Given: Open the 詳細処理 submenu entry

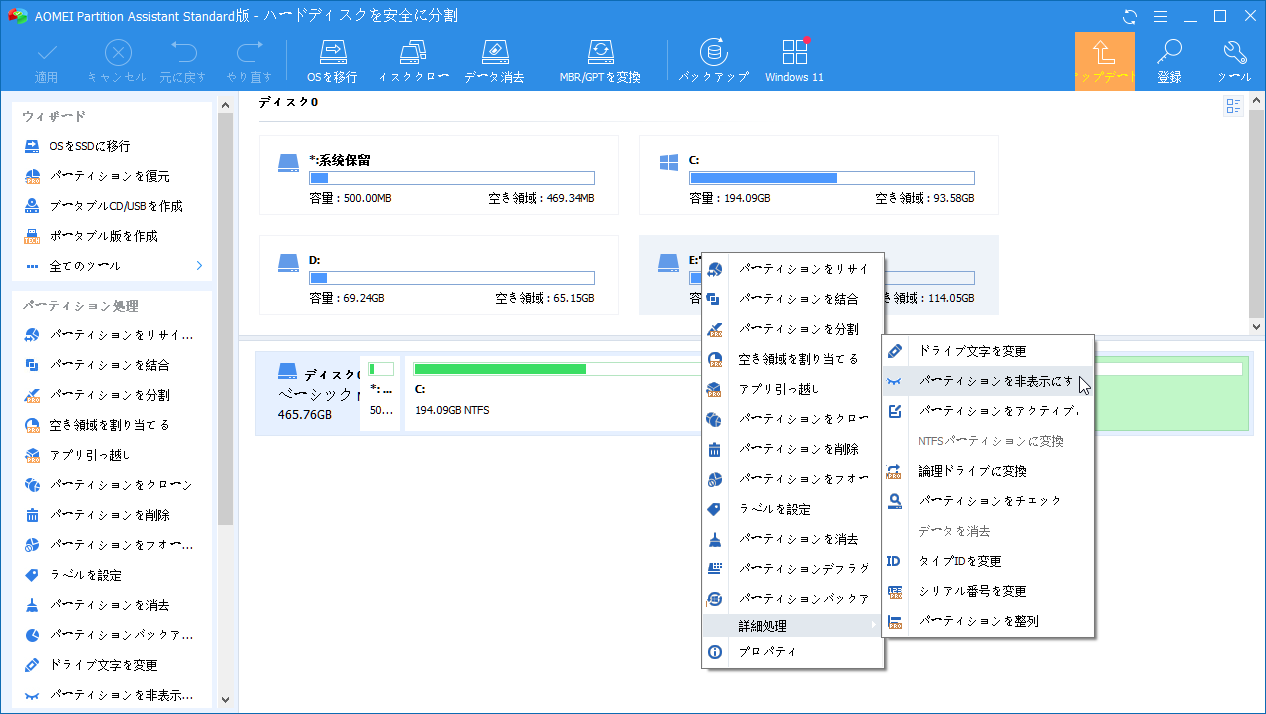Looking at the screenshot, I should point(793,626).
